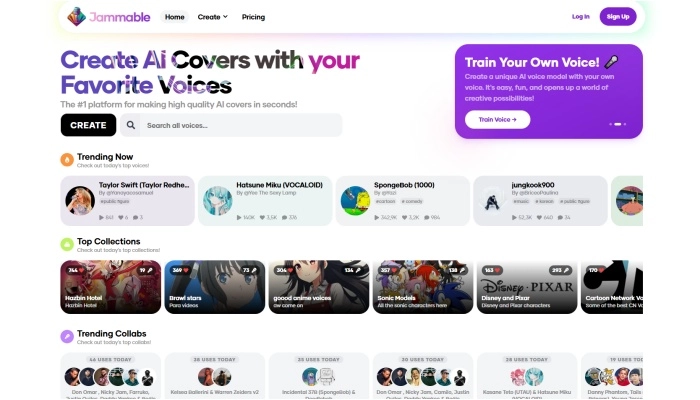This screenshot has width=700, height=400.
Task: Open the Hatsune Miku (VOCALOID) voice
Action: click(x=265, y=201)
